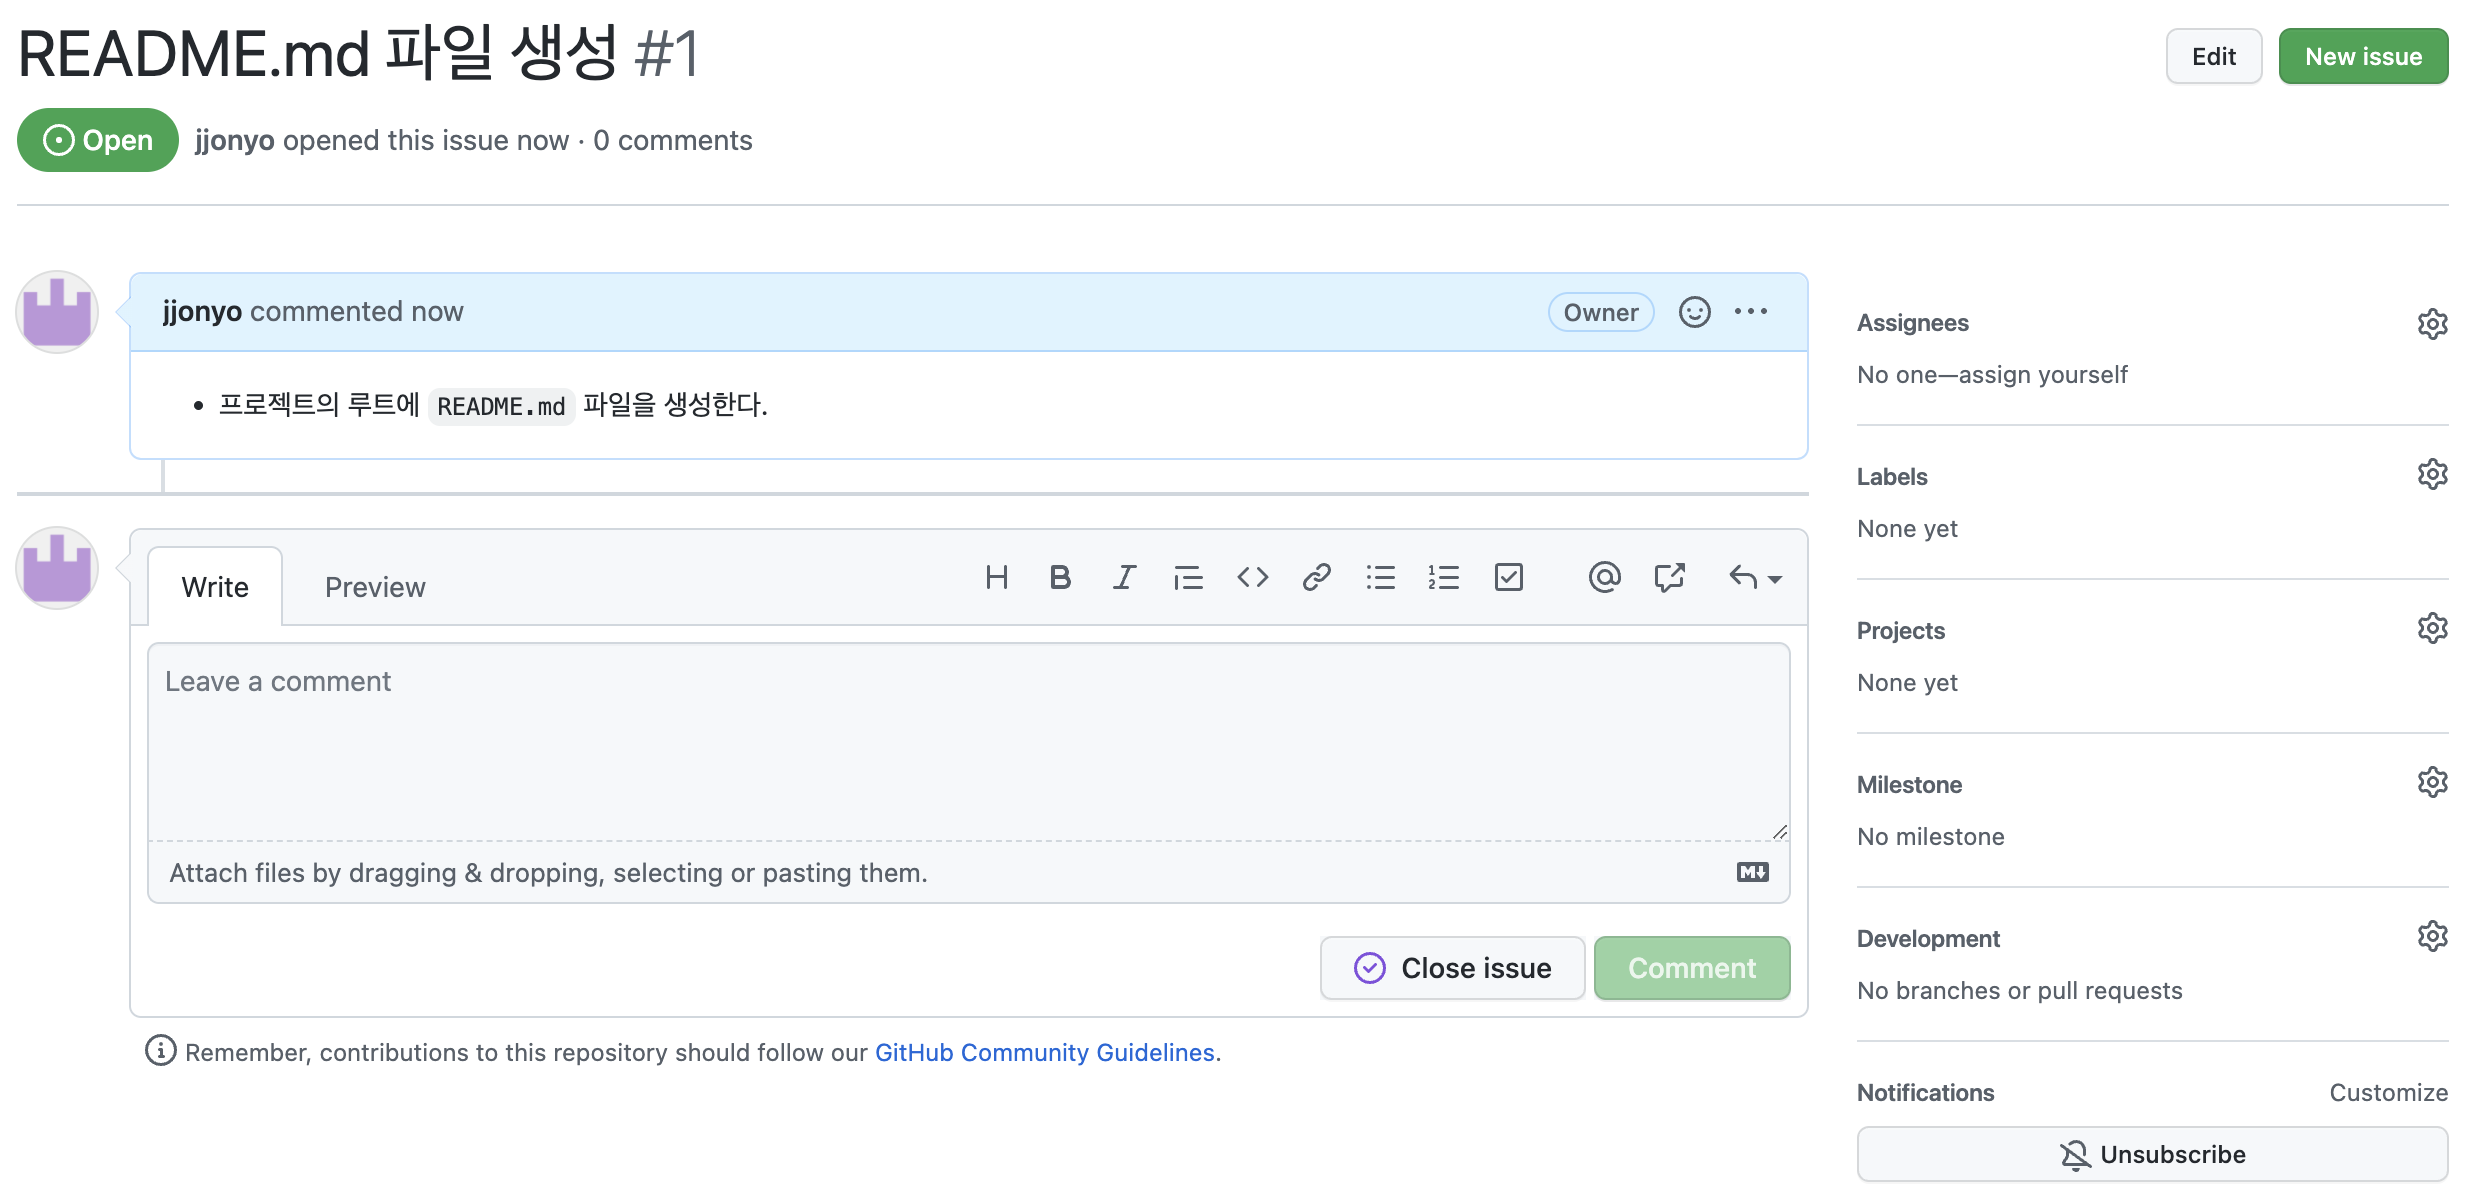Image resolution: width=2474 pixels, height=1184 pixels.
Task: Click the Development heading
Action: click(x=1928, y=939)
